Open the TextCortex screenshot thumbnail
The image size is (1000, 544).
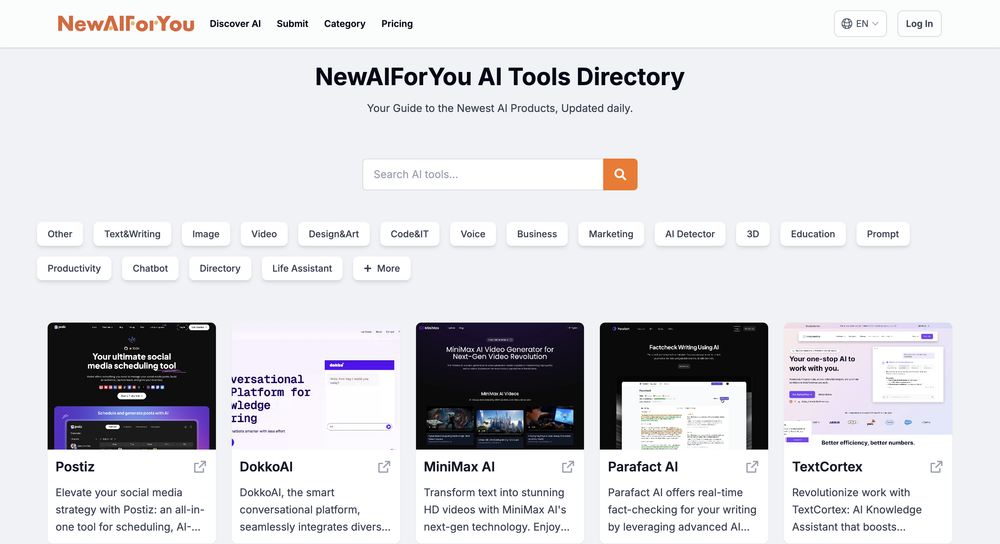coord(868,386)
